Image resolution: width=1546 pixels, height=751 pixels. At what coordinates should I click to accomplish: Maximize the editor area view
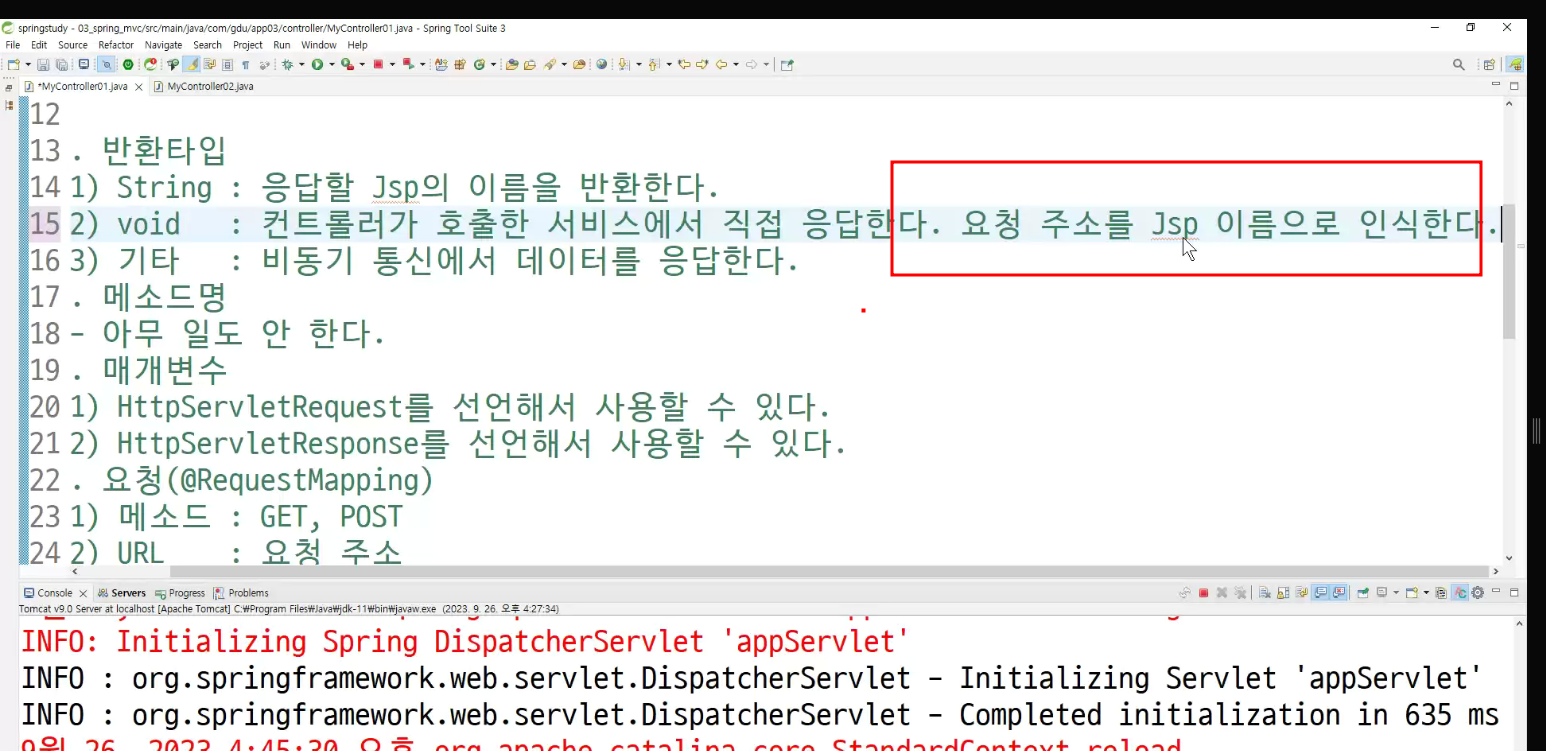pyautogui.click(x=1514, y=86)
